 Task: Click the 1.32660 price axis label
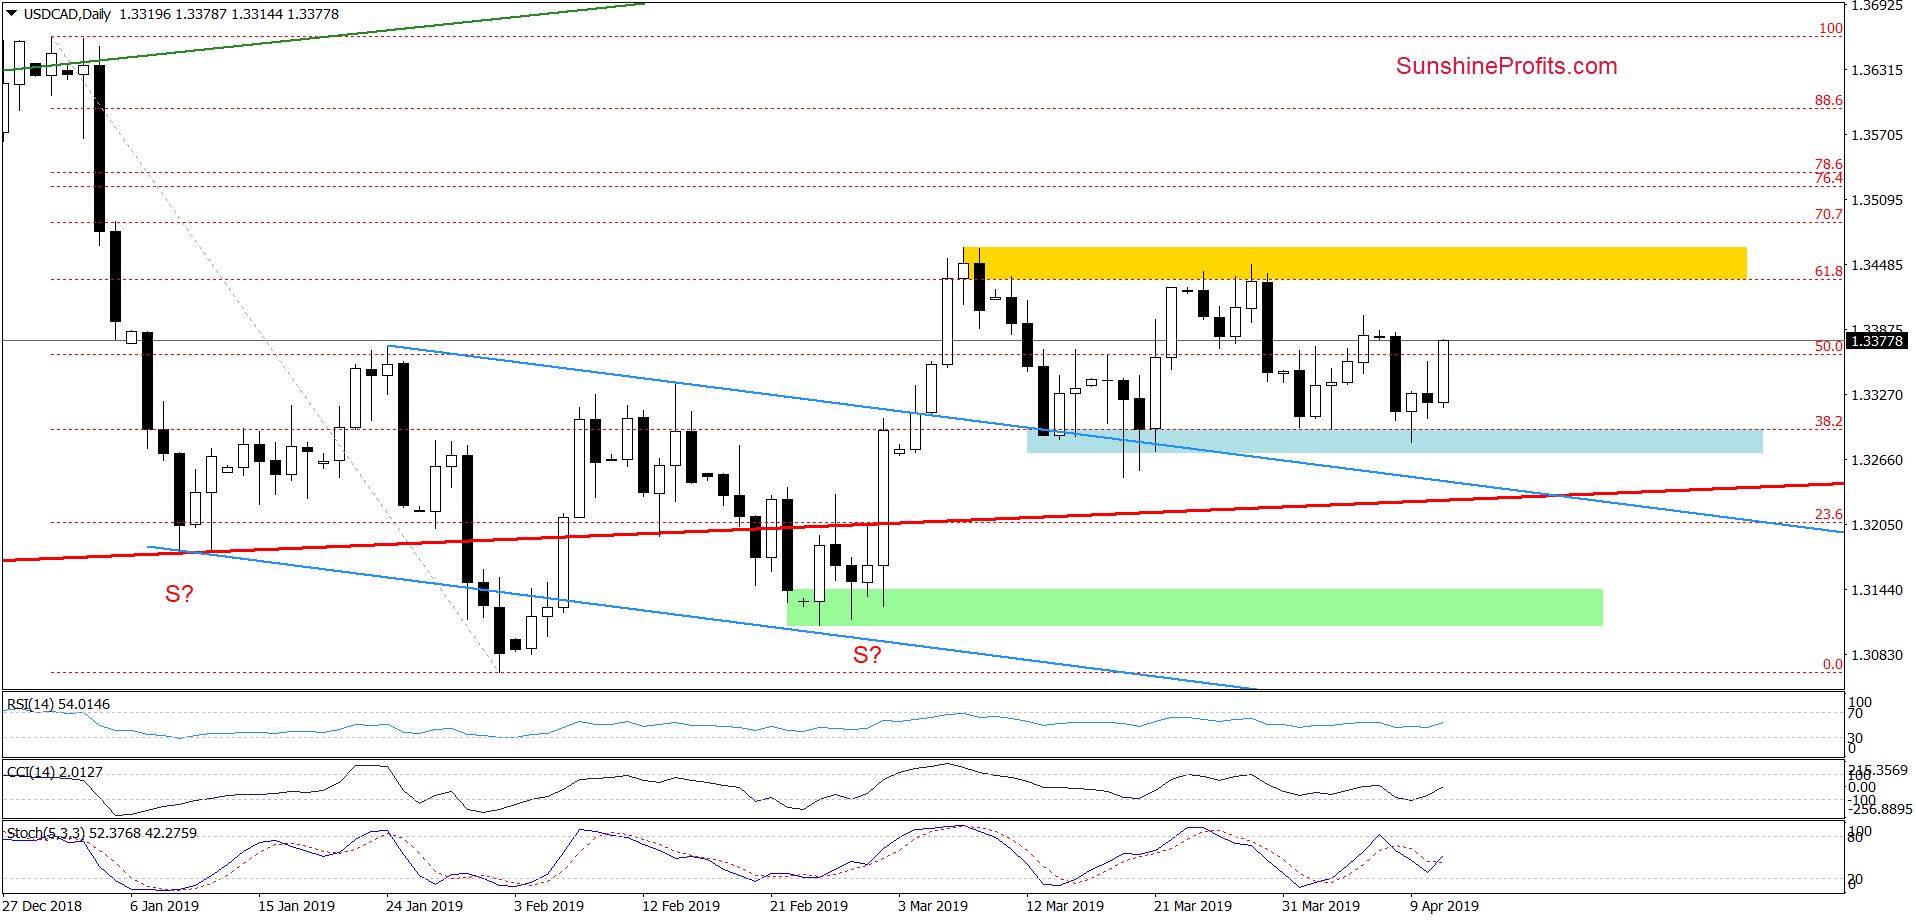[1877, 460]
